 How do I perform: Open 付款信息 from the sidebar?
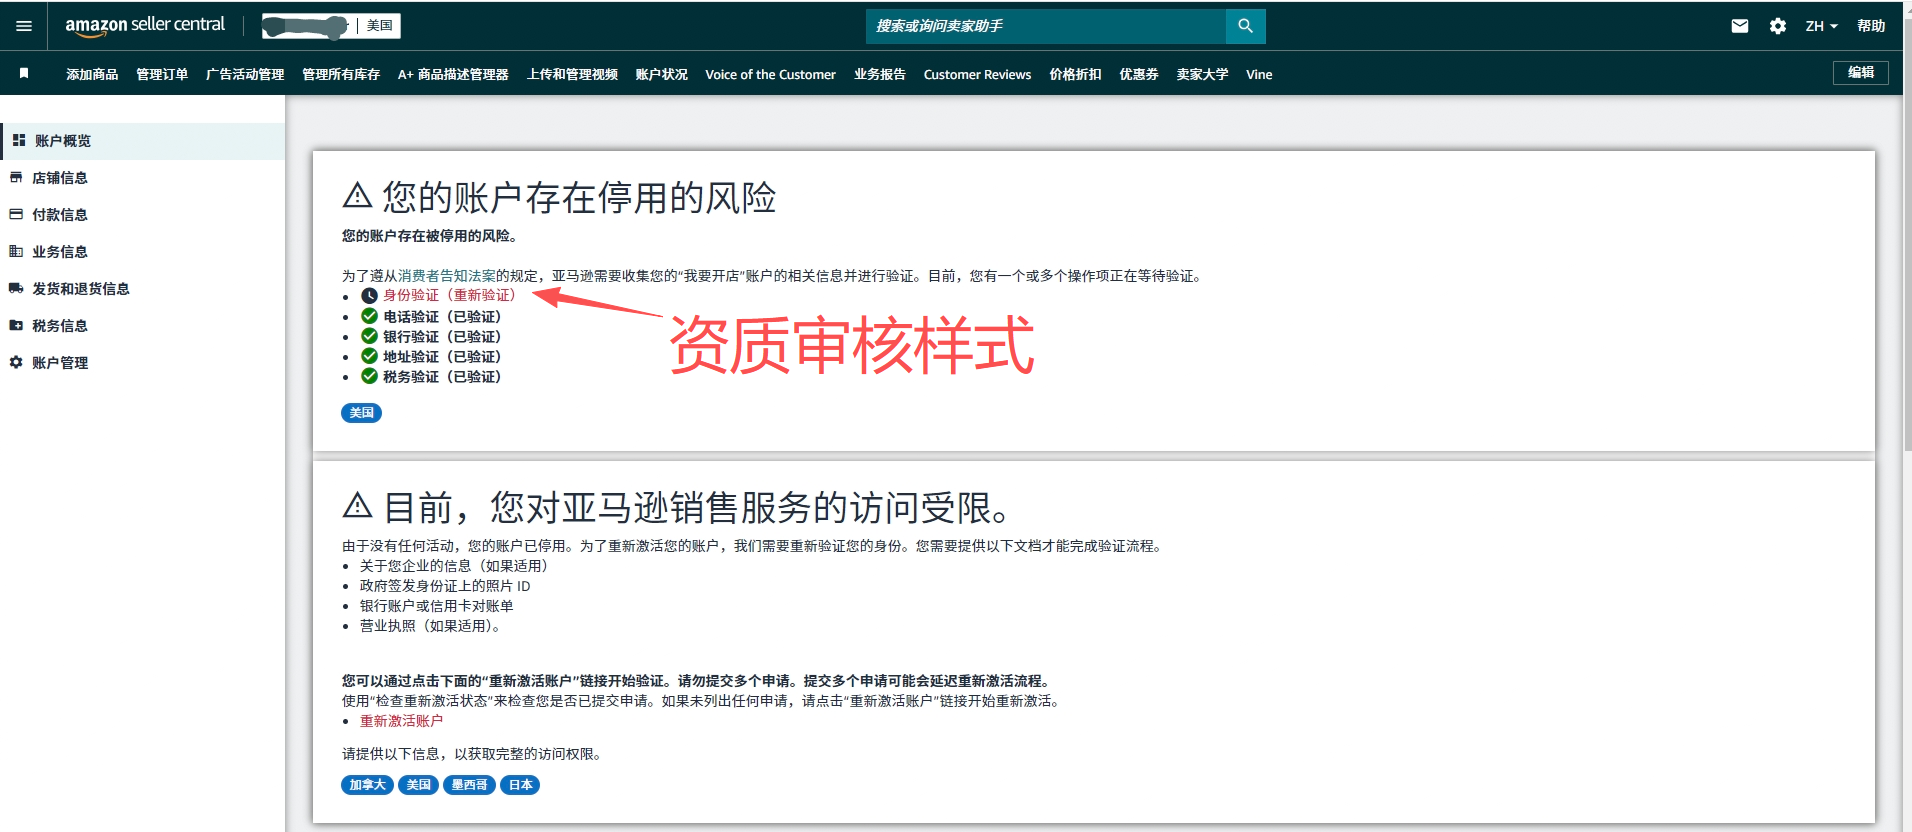pos(60,215)
